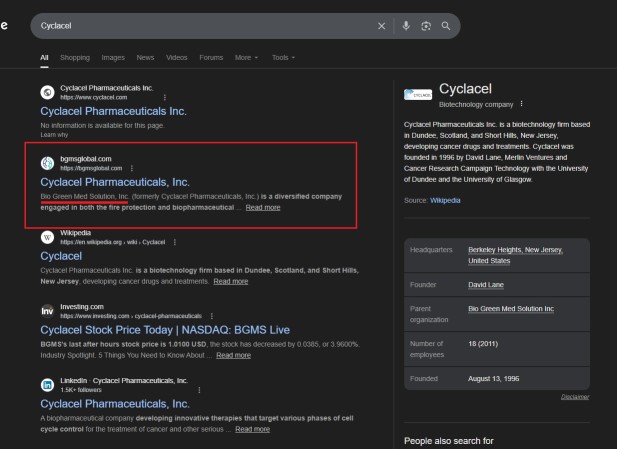Click the August 13, 1996 founded value
Screen dimensions: 617x449
tap(493, 379)
